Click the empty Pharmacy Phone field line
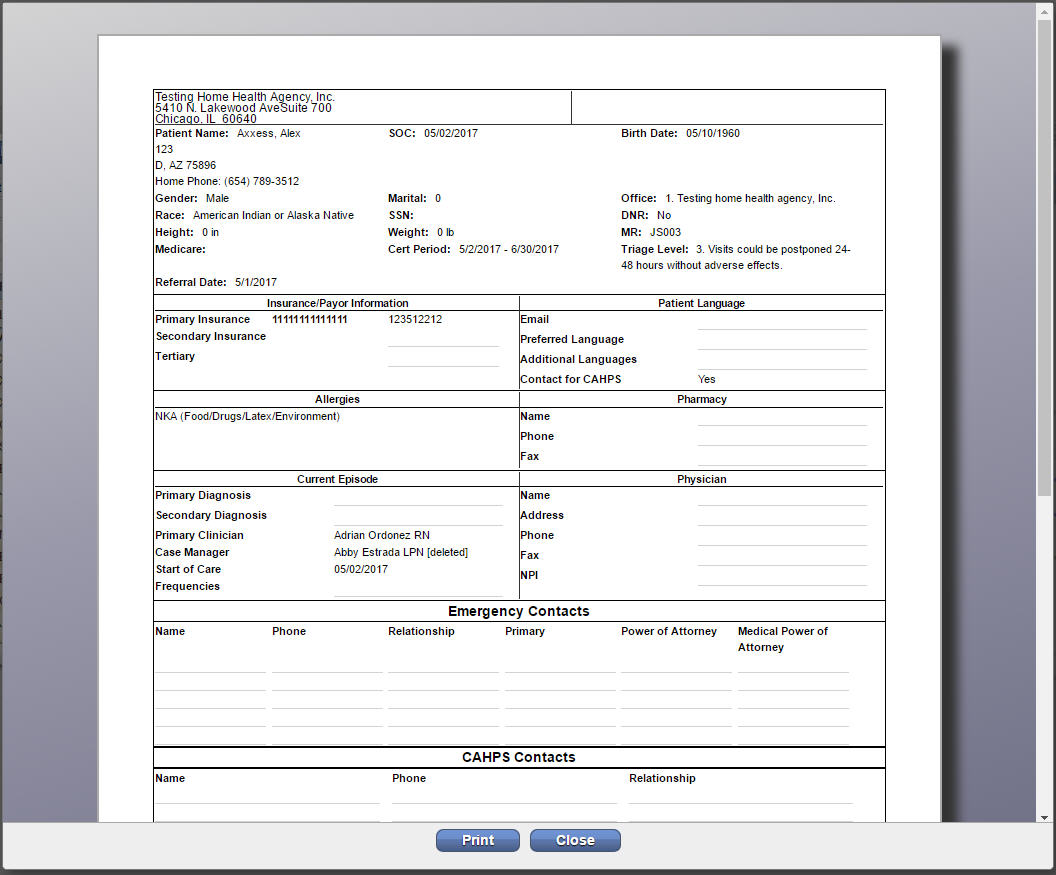1056x875 pixels. click(x=782, y=439)
